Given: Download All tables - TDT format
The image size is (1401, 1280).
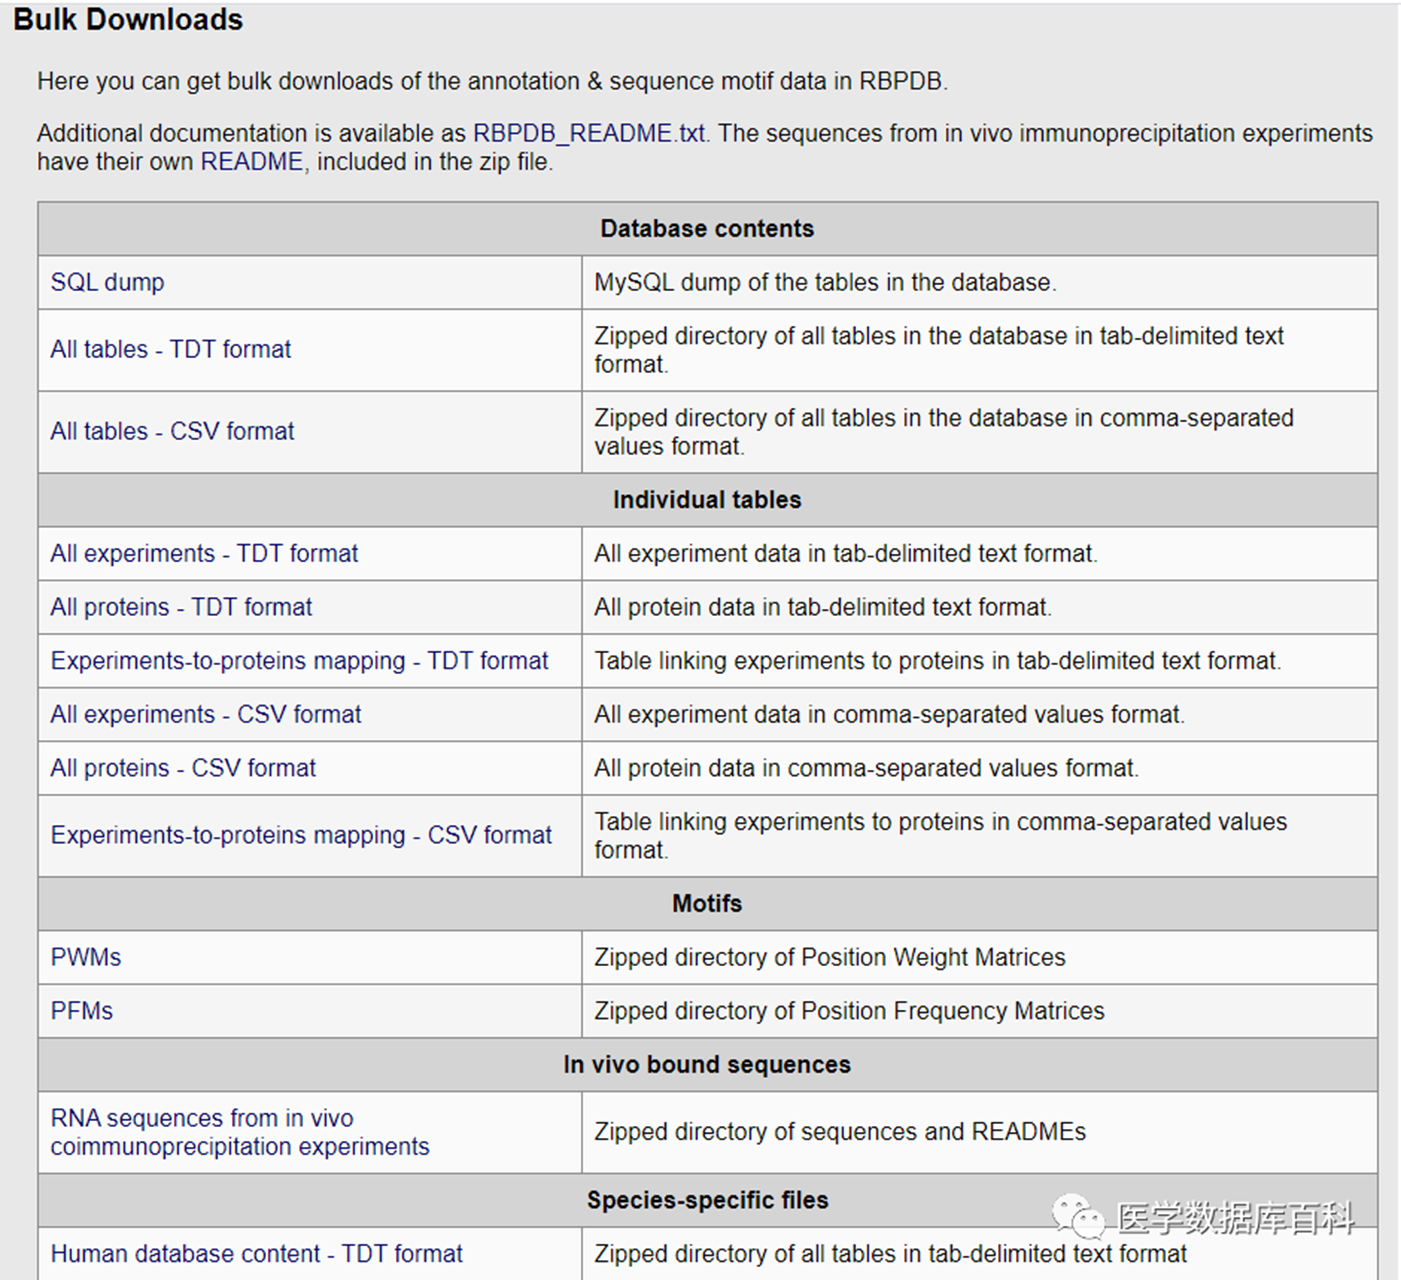Looking at the screenshot, I should [x=171, y=349].
